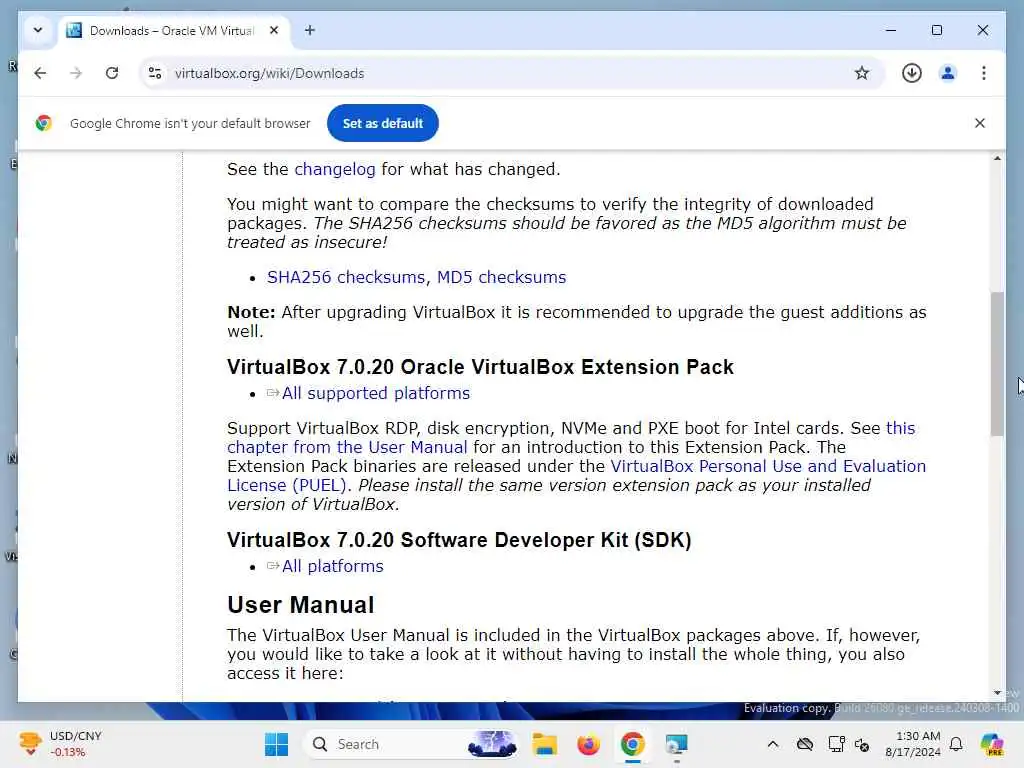Select the Downloads – Oracle VM VirtualBox tab
The height and width of the screenshot is (768, 1024).
pyautogui.click(x=174, y=31)
